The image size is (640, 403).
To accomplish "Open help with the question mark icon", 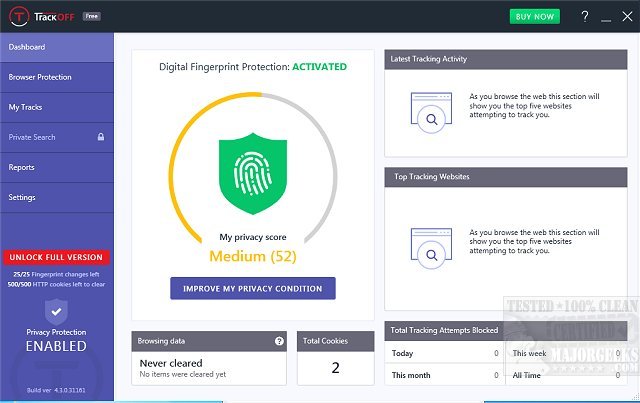I will (x=584, y=16).
